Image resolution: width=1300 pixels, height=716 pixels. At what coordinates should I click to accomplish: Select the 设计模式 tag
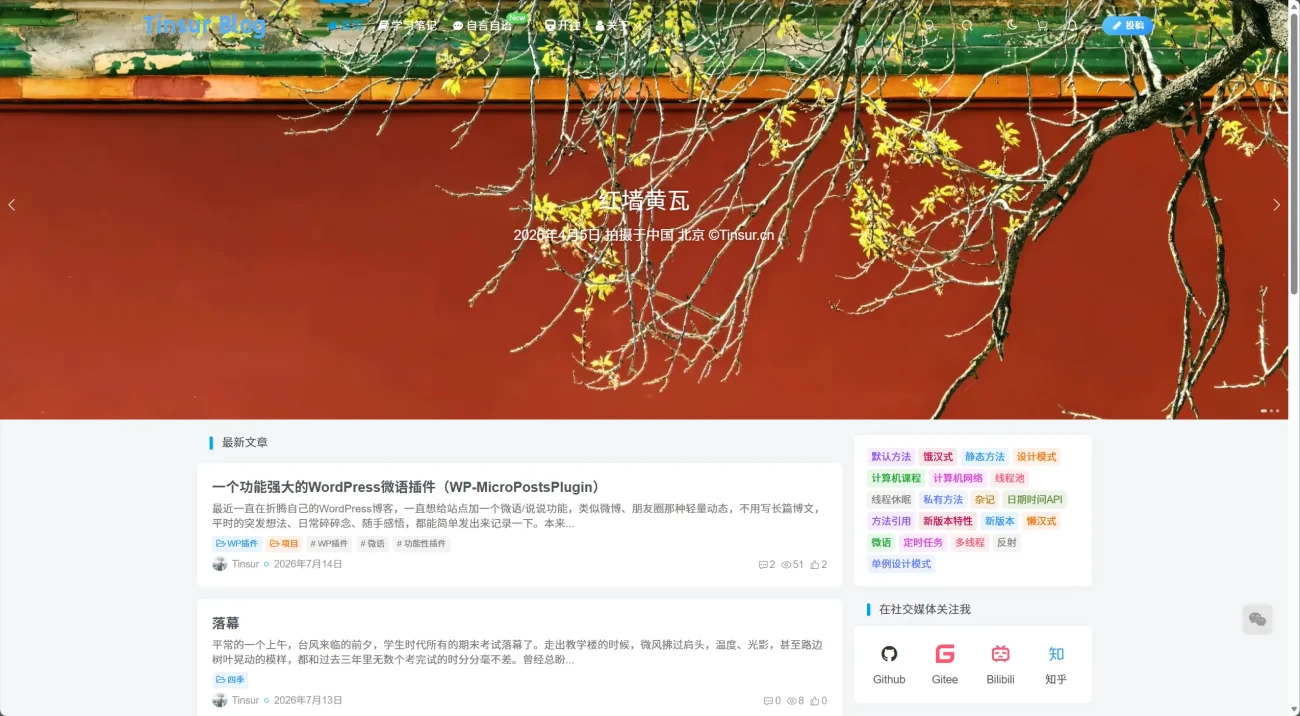coord(1036,457)
